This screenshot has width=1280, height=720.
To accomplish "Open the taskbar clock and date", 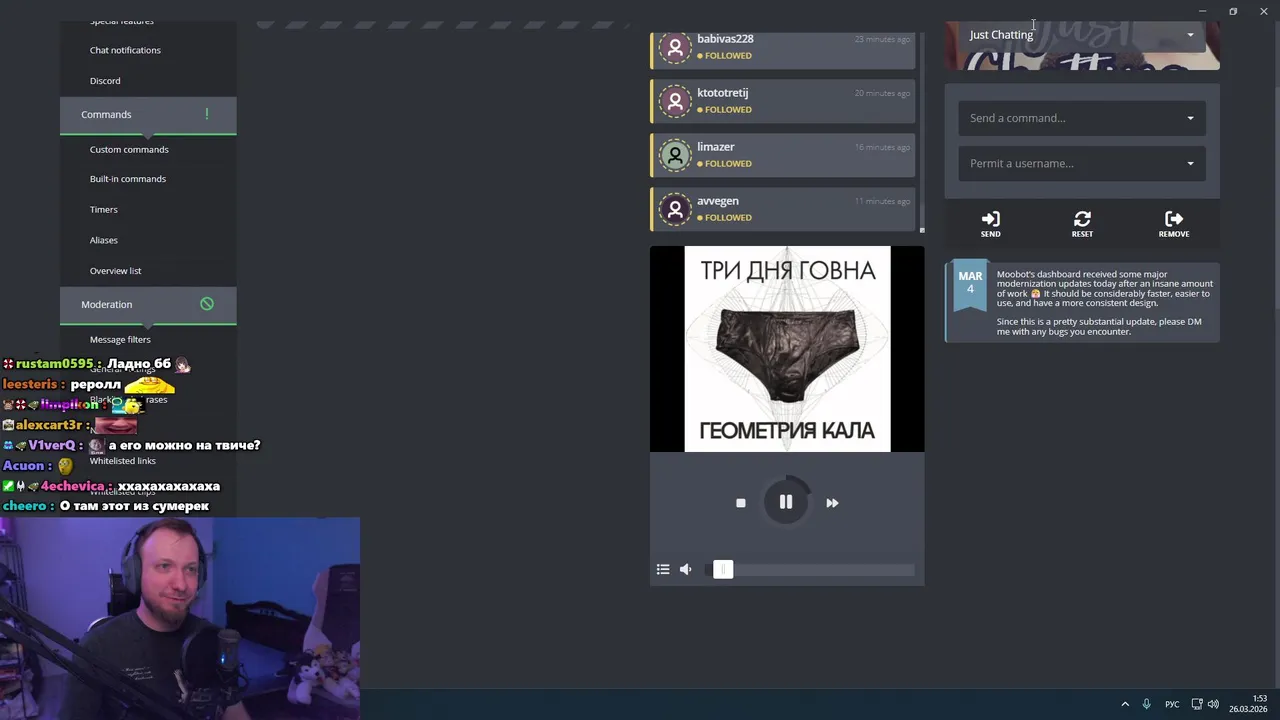I will pos(1249,704).
